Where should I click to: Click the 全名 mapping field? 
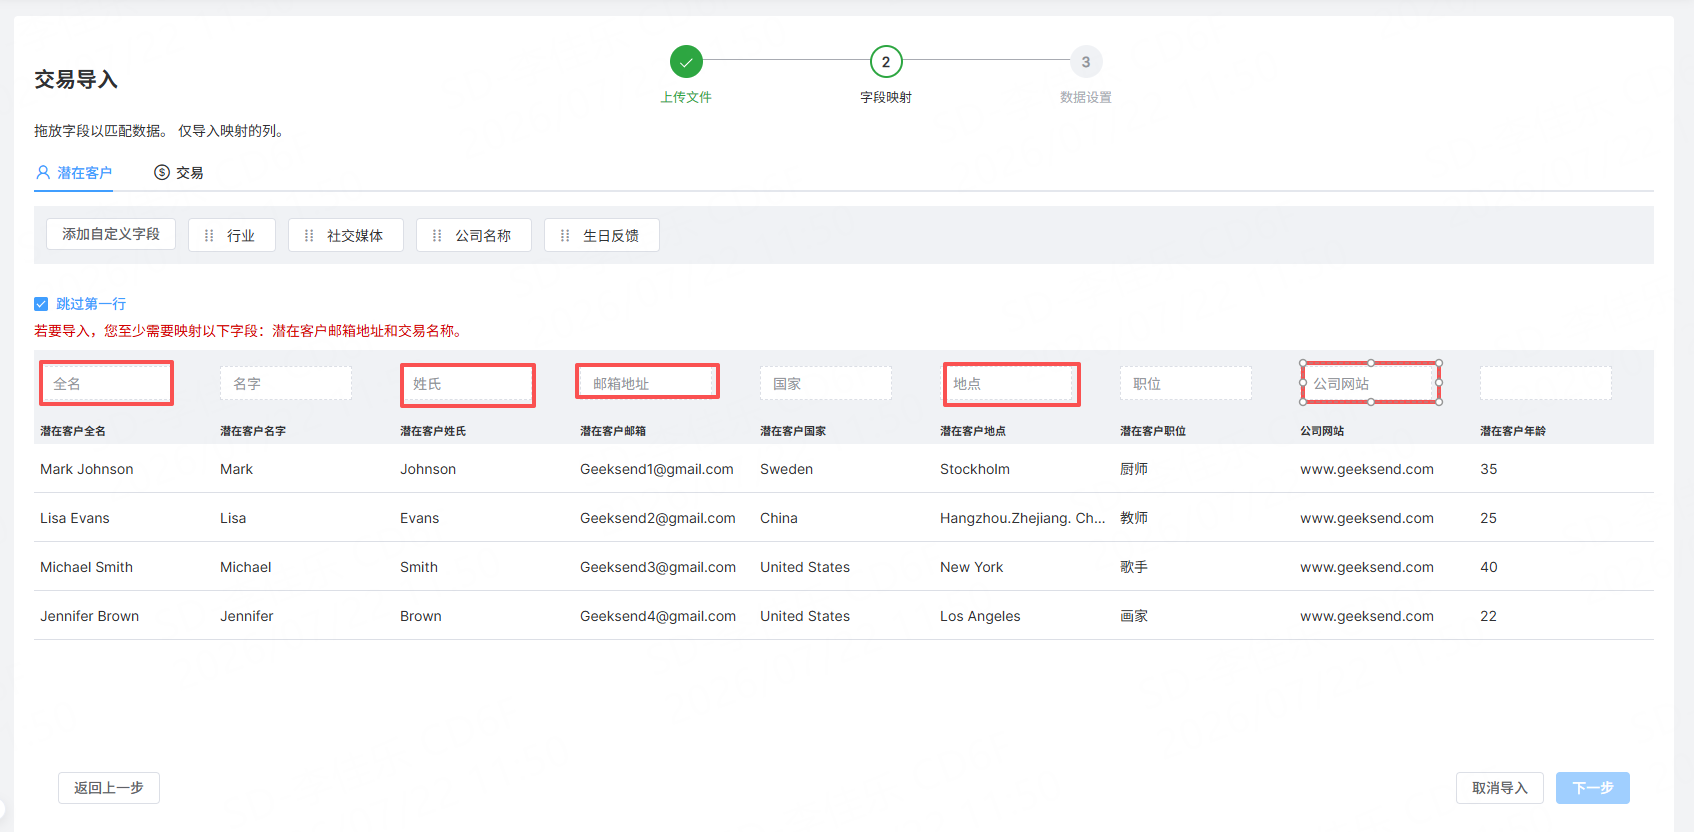click(x=106, y=383)
